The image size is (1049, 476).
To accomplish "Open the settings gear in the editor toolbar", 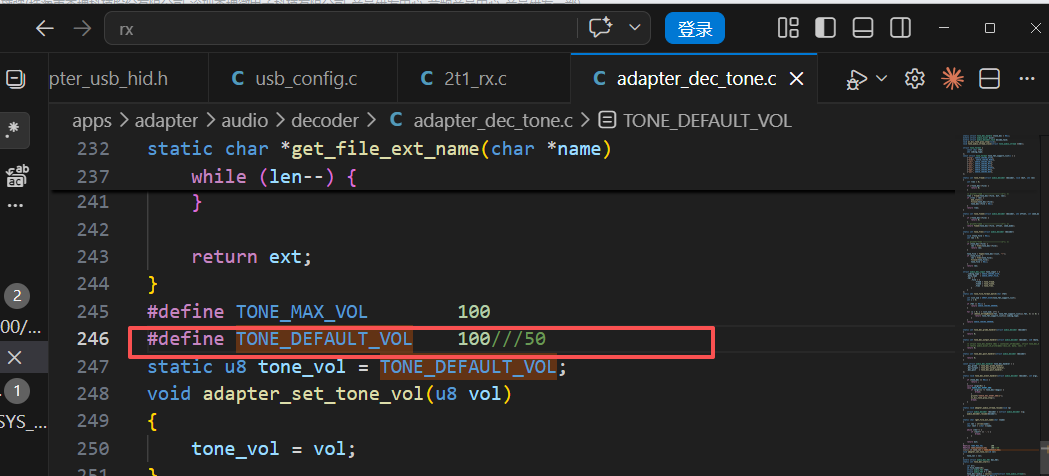I will 914,79.
